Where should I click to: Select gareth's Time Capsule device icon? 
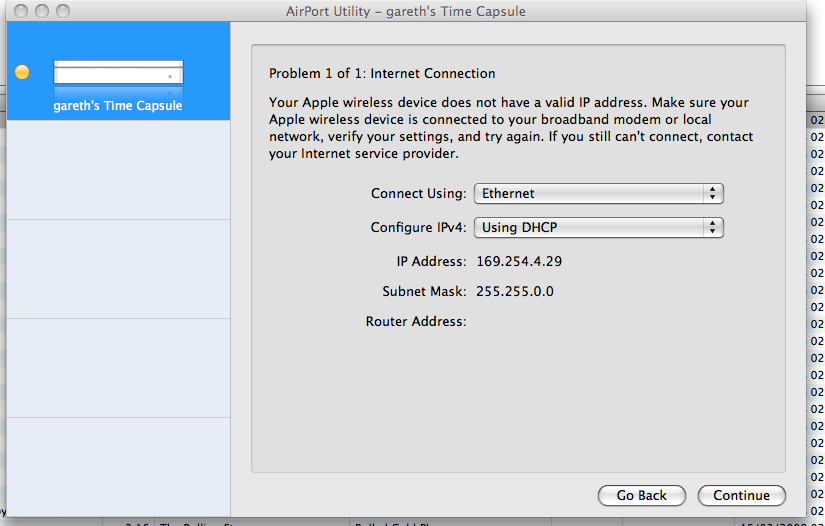(x=118, y=73)
